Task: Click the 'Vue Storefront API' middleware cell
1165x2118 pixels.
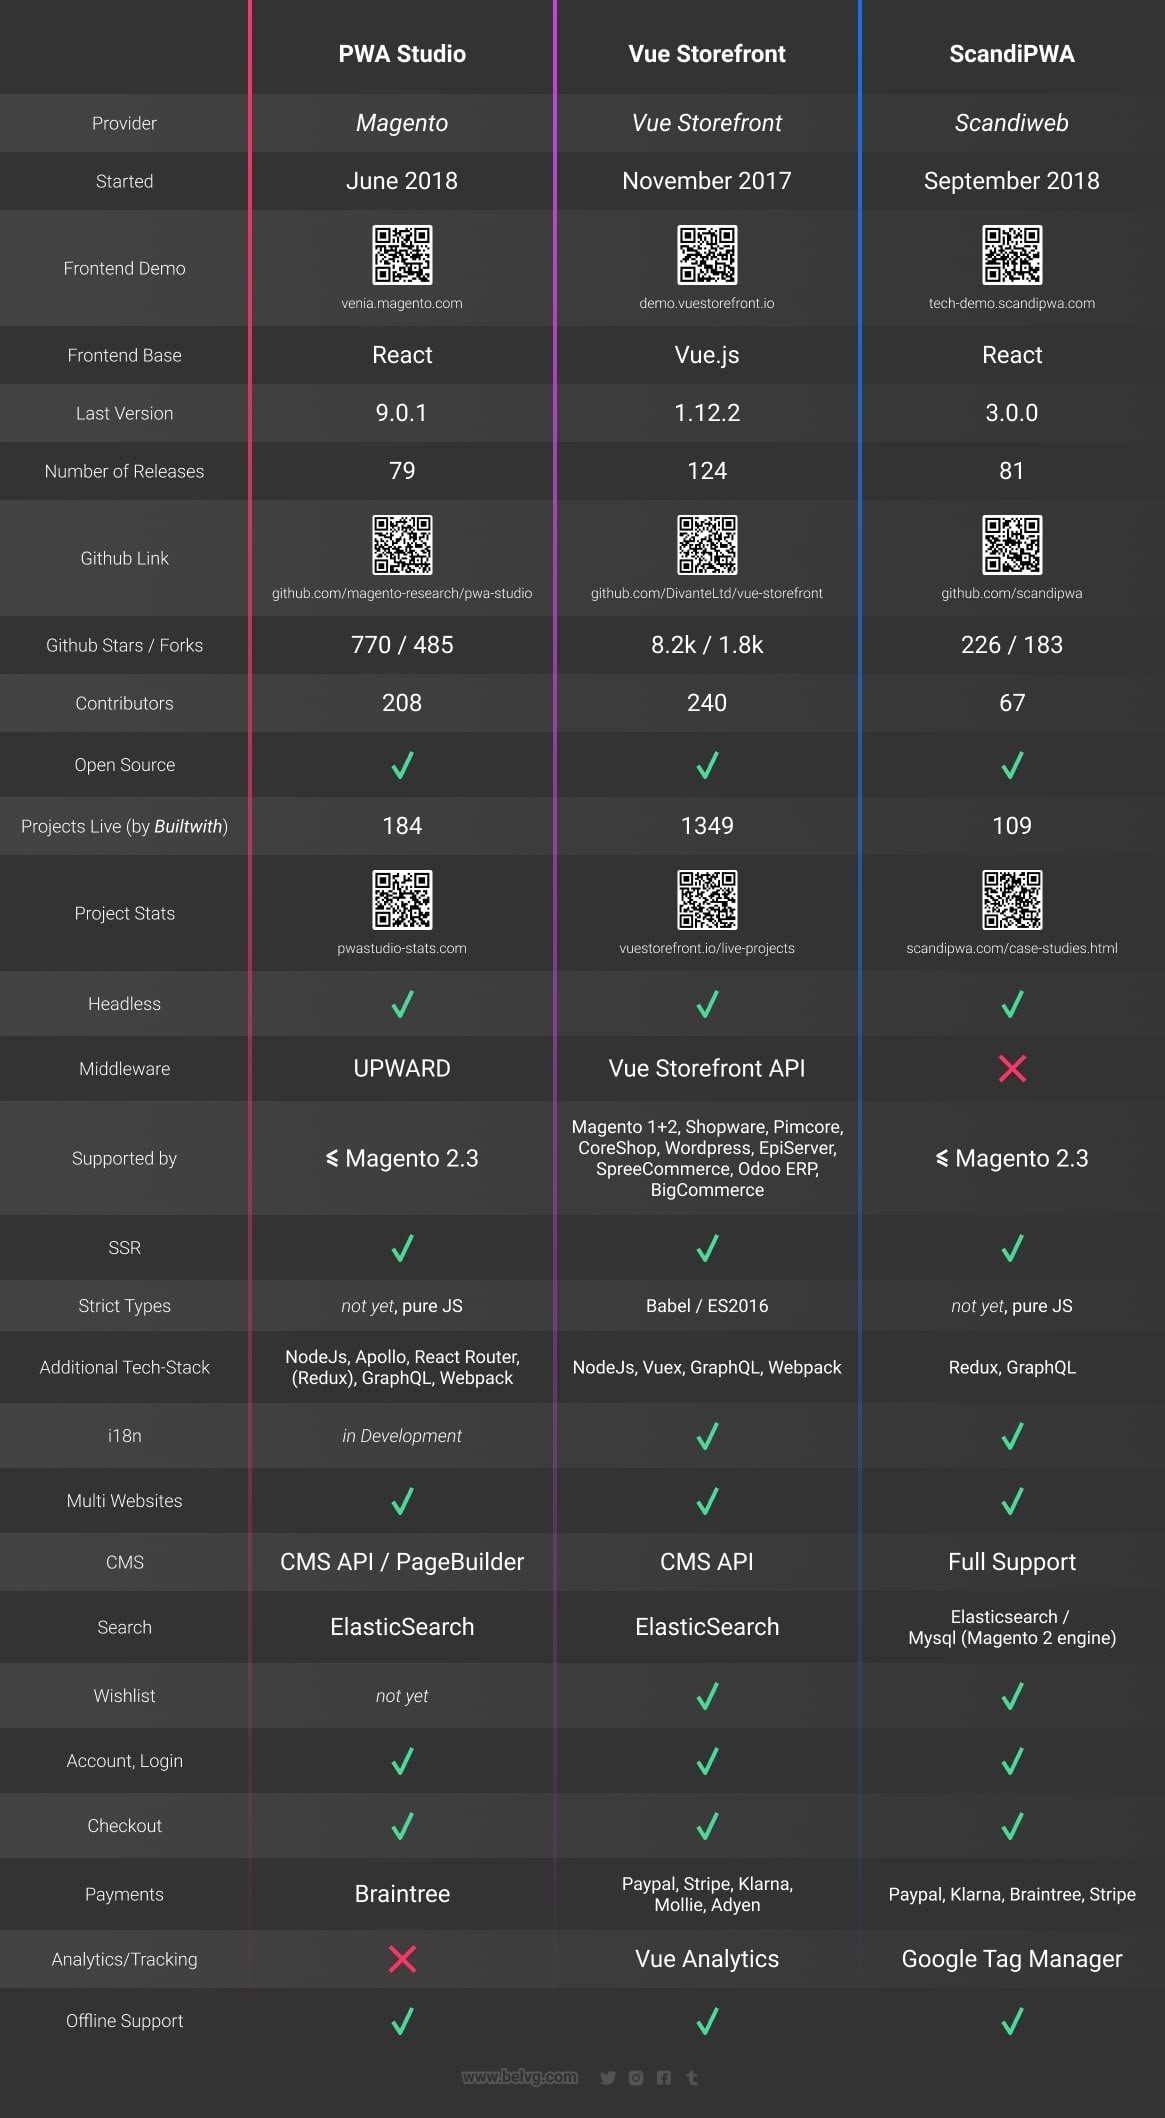Action: [x=707, y=1068]
